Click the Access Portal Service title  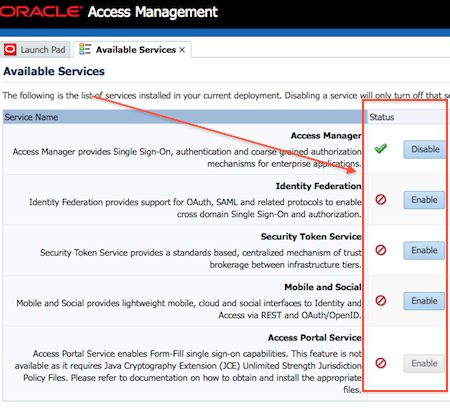[314, 338]
